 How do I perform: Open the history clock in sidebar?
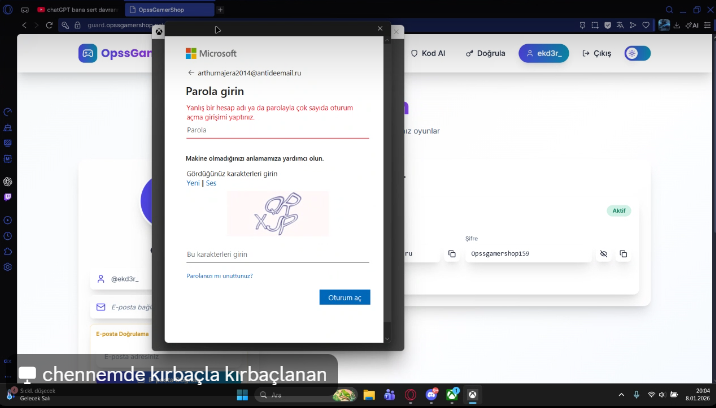point(8,236)
